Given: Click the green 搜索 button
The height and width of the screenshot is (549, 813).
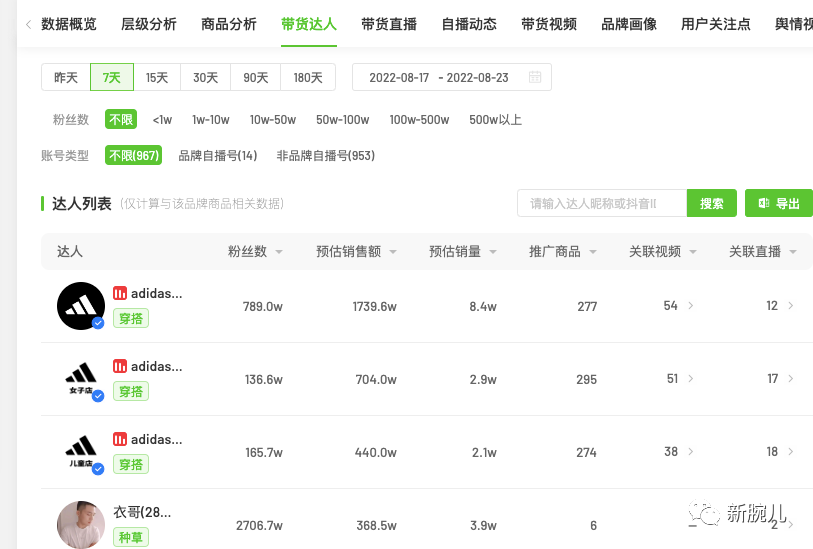Looking at the screenshot, I should pos(711,203).
